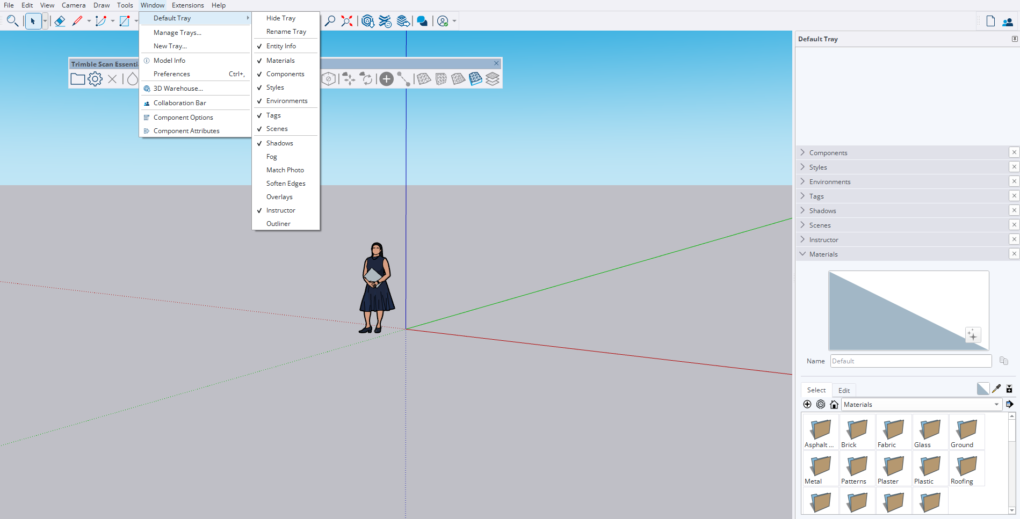Open the Materials collection dropdown
1020x519 pixels.
(x=921, y=405)
